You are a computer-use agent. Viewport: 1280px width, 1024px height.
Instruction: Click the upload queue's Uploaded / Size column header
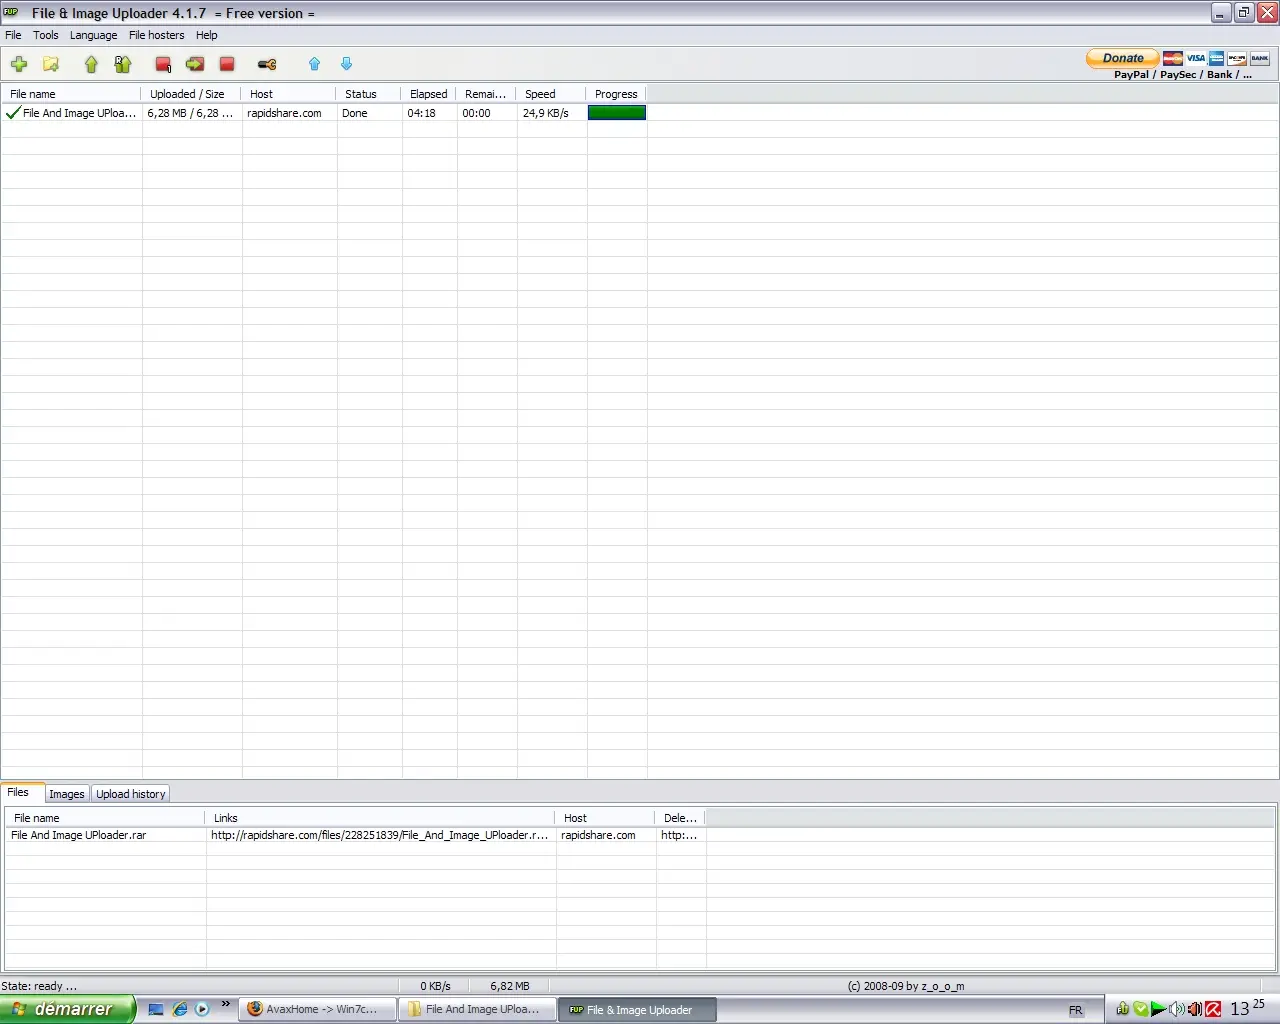[x=191, y=94]
